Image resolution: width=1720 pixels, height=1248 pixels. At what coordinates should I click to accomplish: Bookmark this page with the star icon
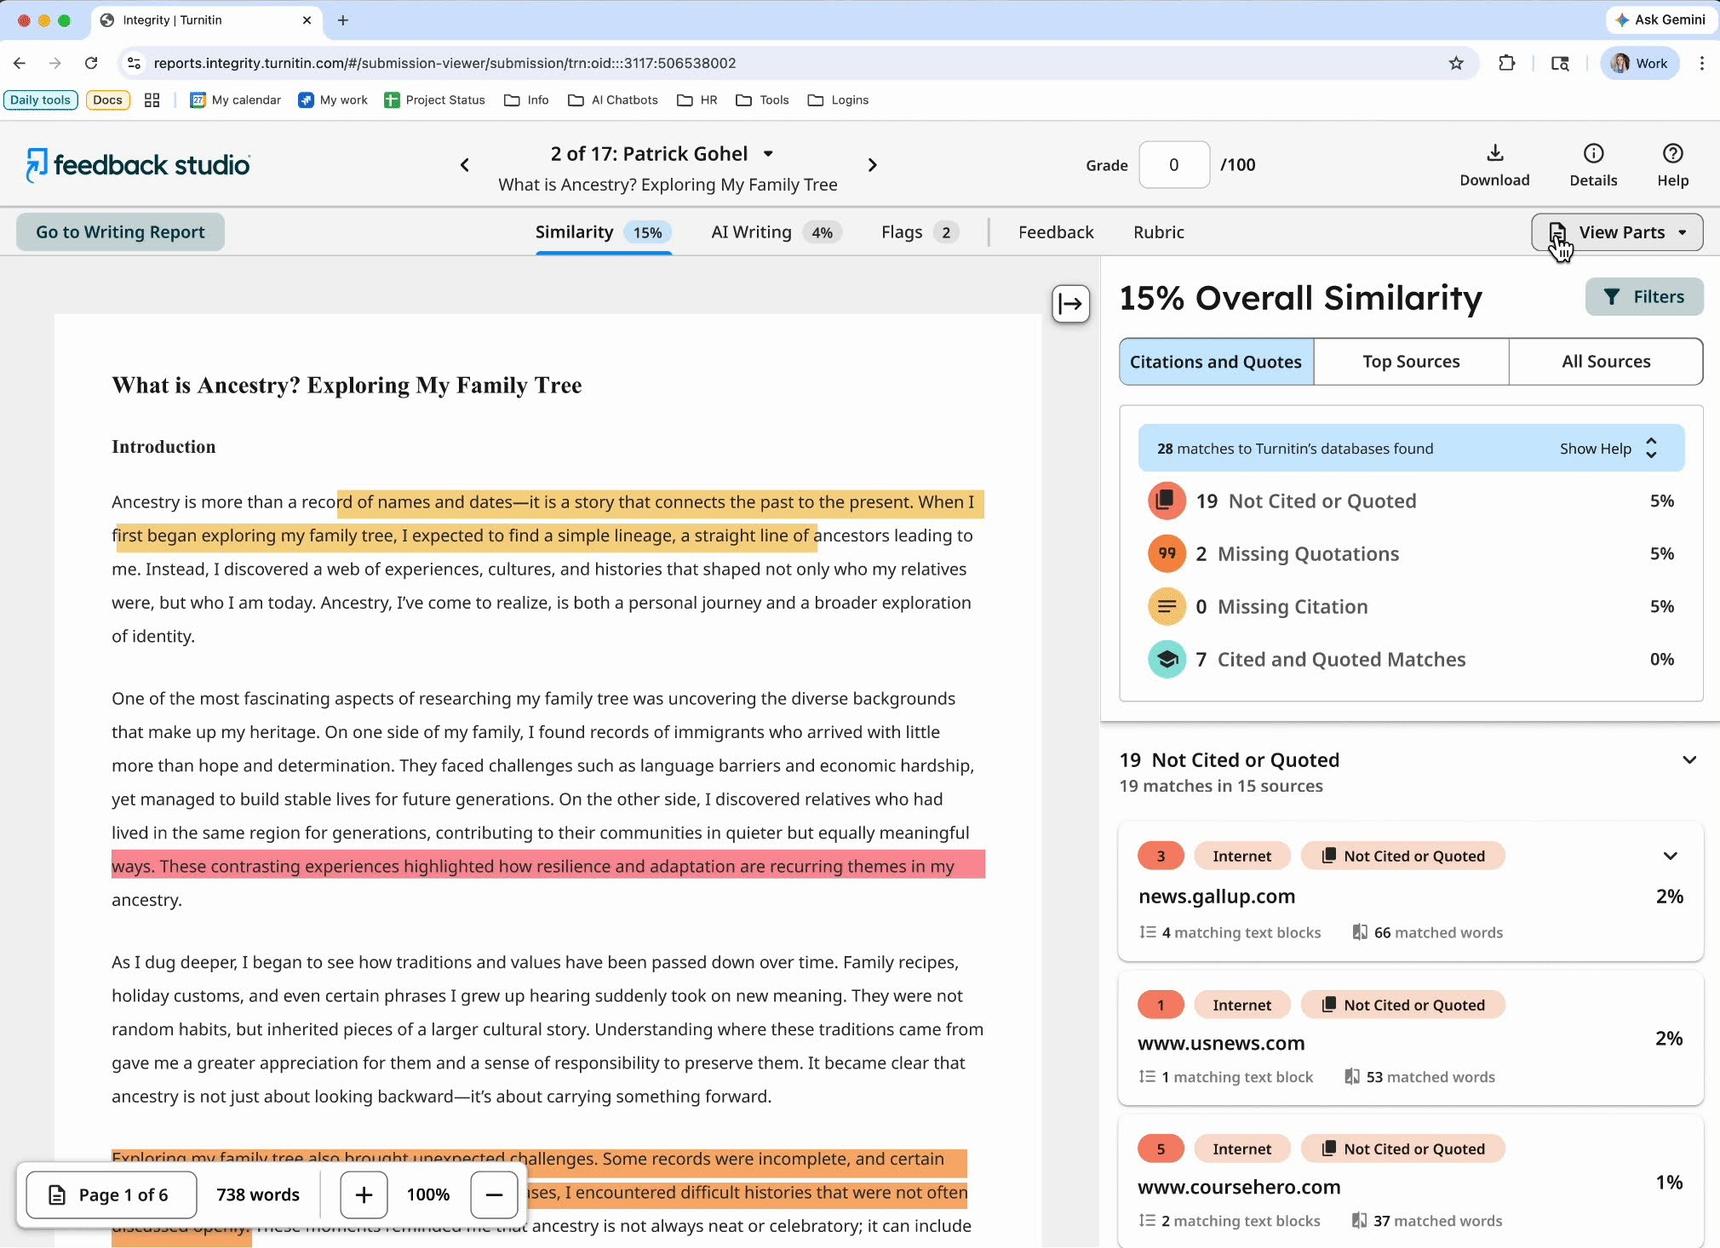[1456, 63]
